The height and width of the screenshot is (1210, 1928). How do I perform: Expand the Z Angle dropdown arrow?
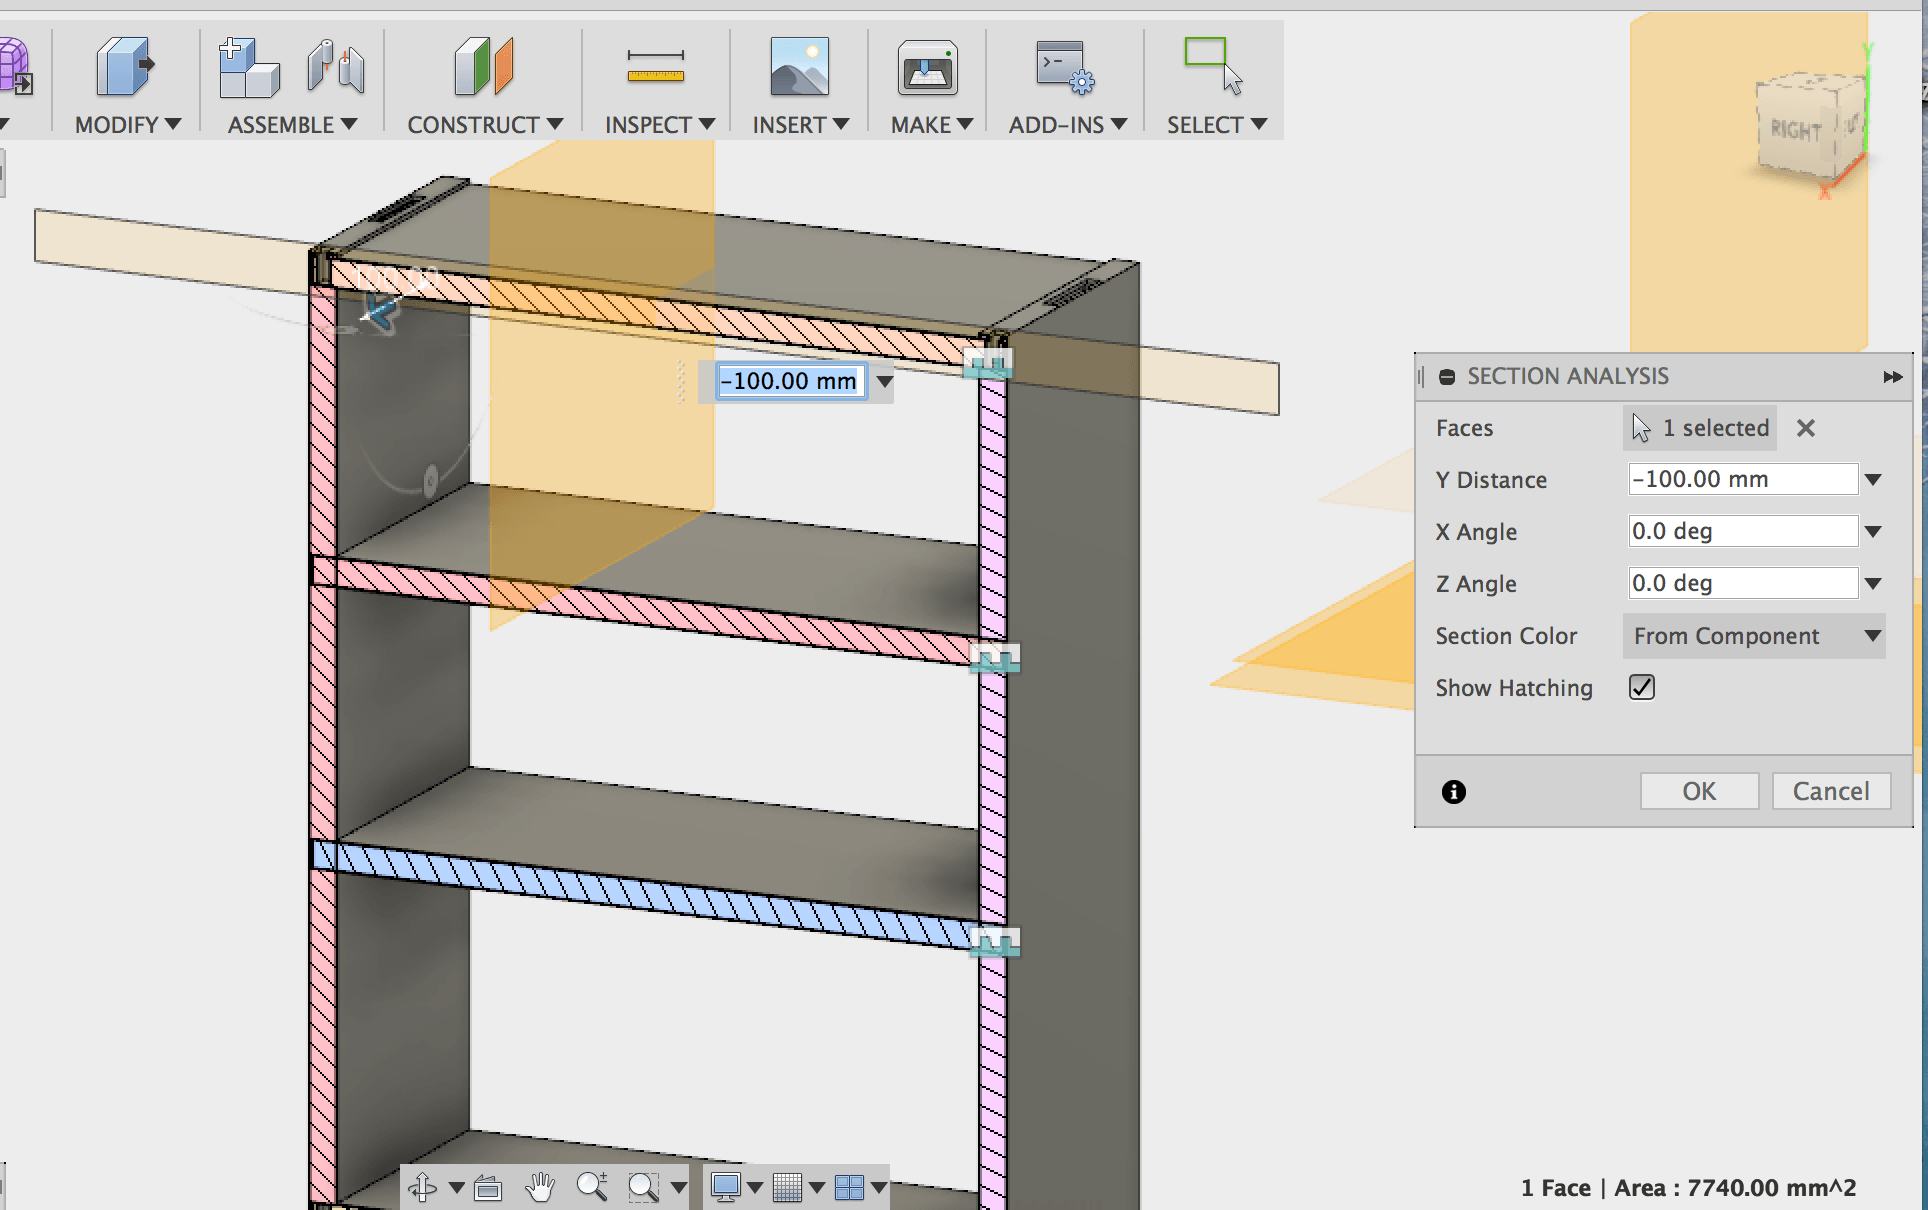1873,584
